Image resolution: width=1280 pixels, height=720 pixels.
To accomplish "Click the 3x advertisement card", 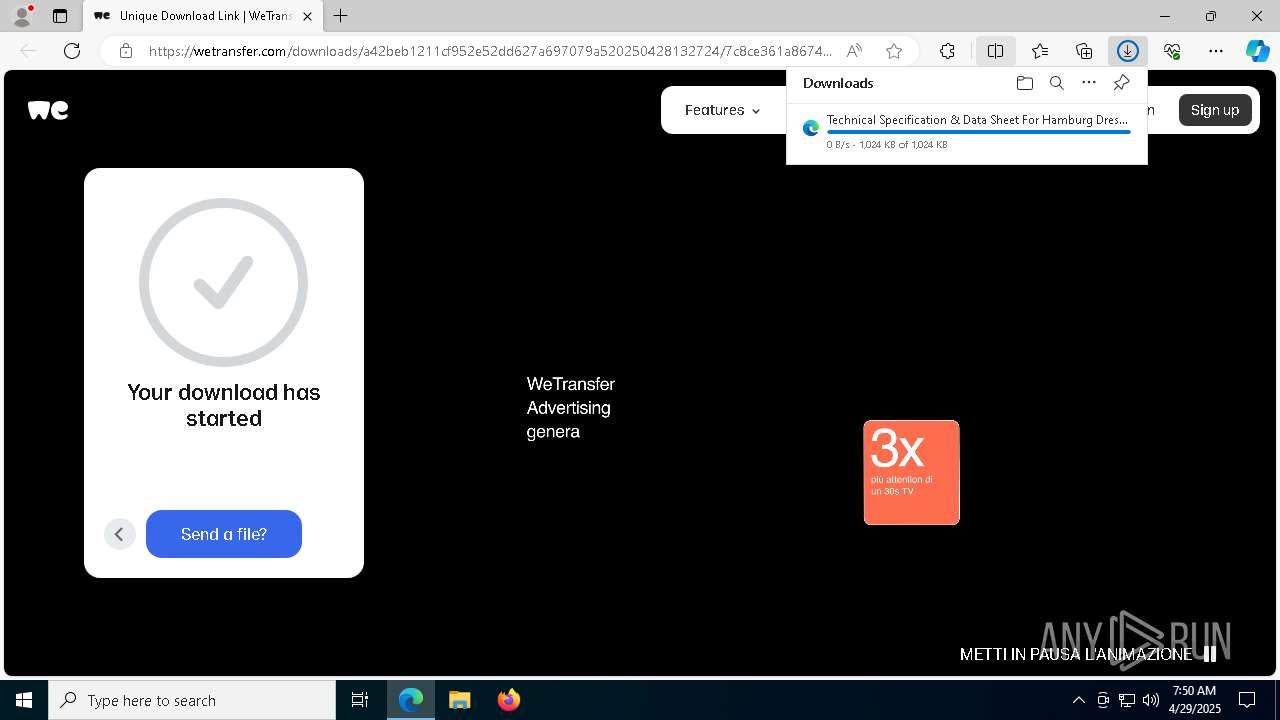I will 911,472.
